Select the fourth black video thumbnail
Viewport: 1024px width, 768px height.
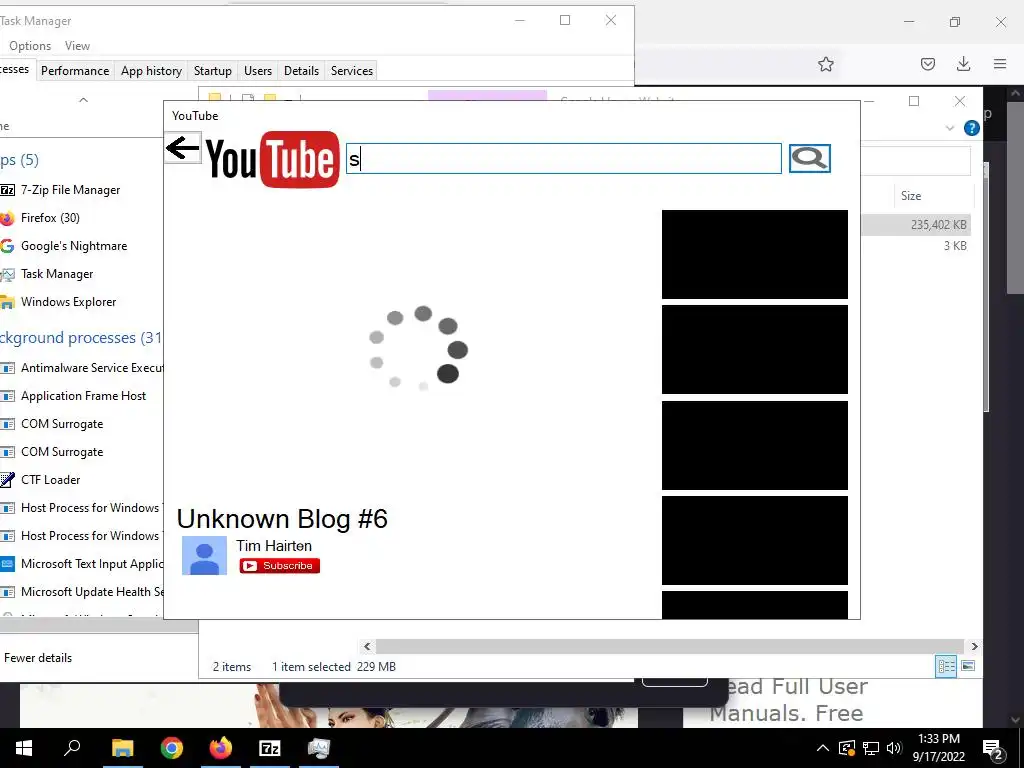click(x=754, y=541)
